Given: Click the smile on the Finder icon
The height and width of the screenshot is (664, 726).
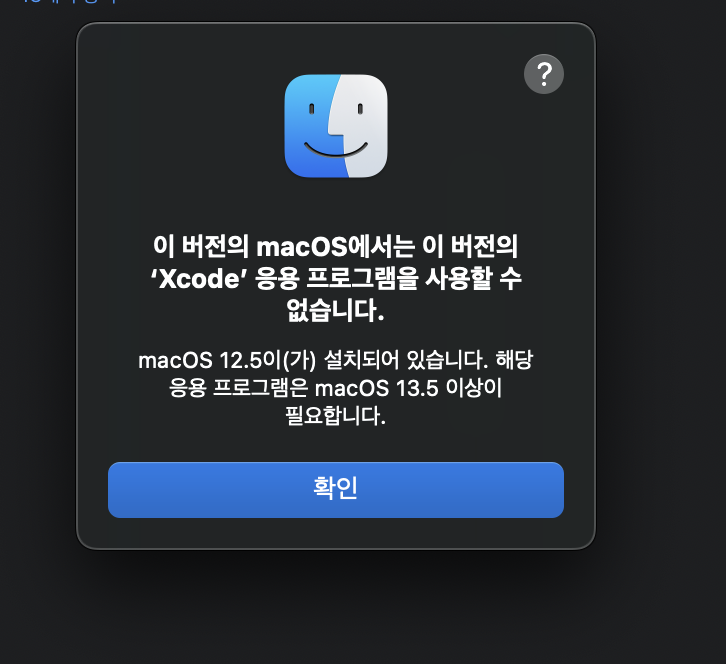Looking at the screenshot, I should pos(336,149).
